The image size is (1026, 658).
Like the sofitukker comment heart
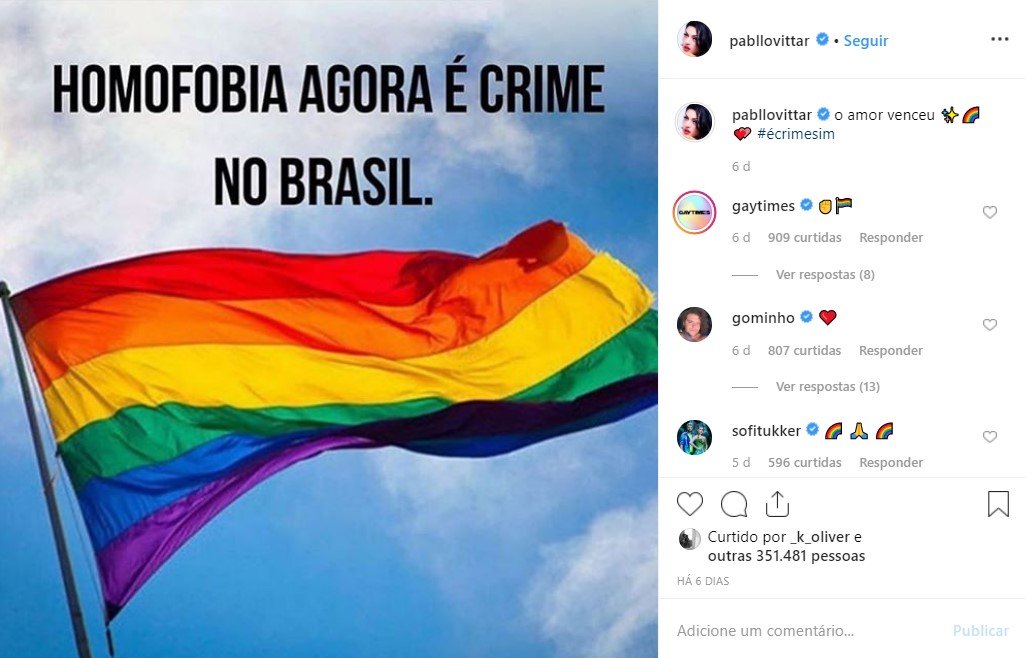click(x=990, y=436)
